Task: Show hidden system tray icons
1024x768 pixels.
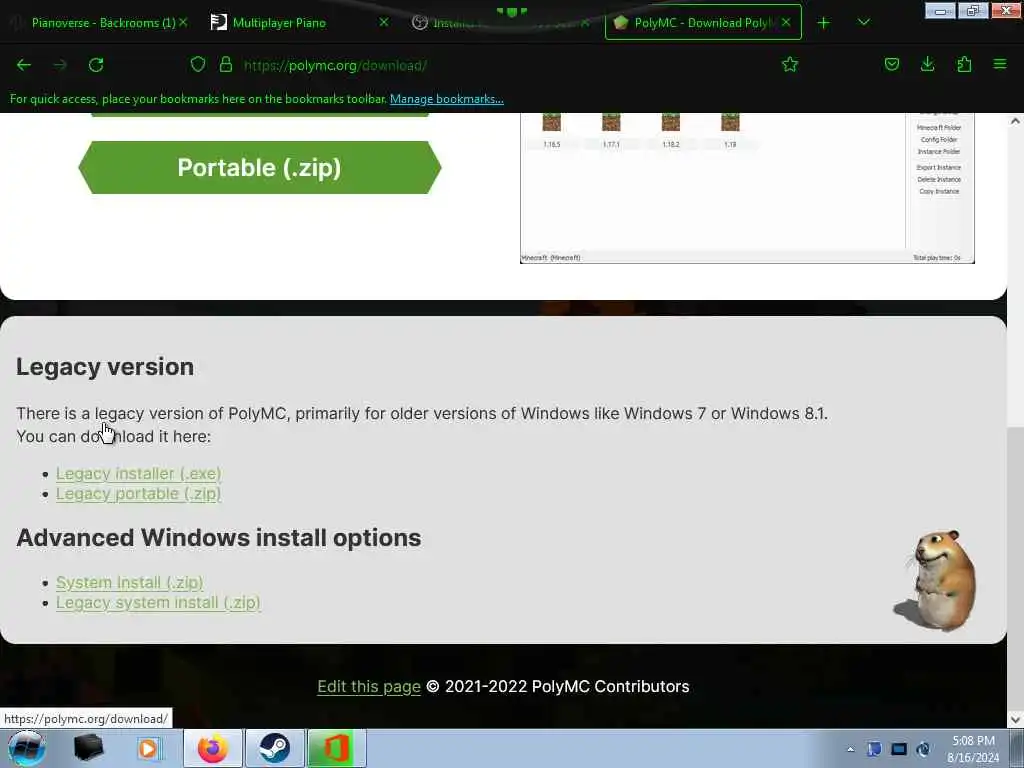Action: (x=850, y=749)
